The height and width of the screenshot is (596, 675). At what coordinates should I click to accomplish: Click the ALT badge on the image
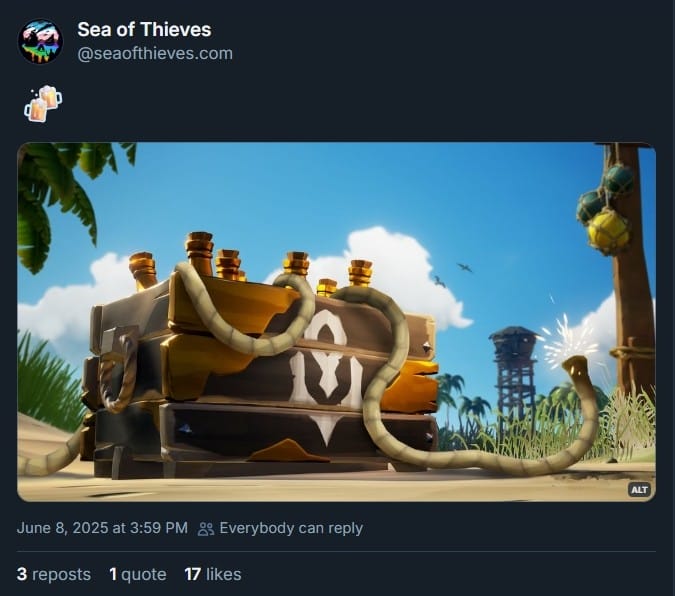[x=639, y=490]
